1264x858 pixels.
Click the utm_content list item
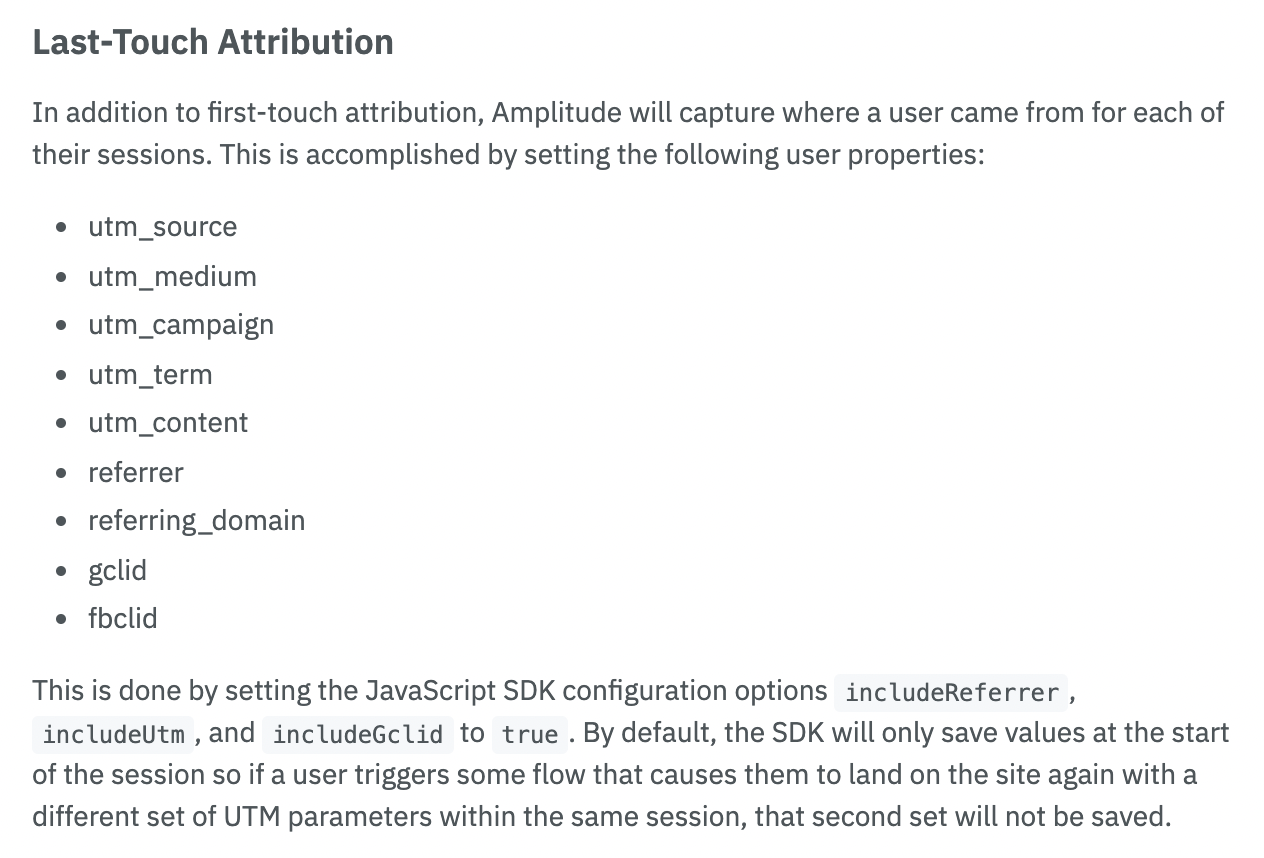[x=168, y=422]
